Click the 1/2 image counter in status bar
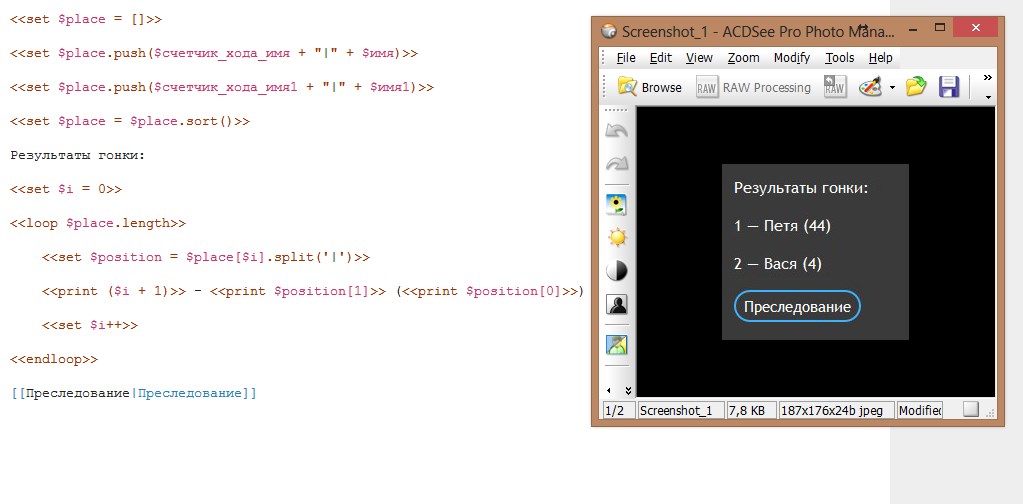The image size is (1023, 504). 618,410
